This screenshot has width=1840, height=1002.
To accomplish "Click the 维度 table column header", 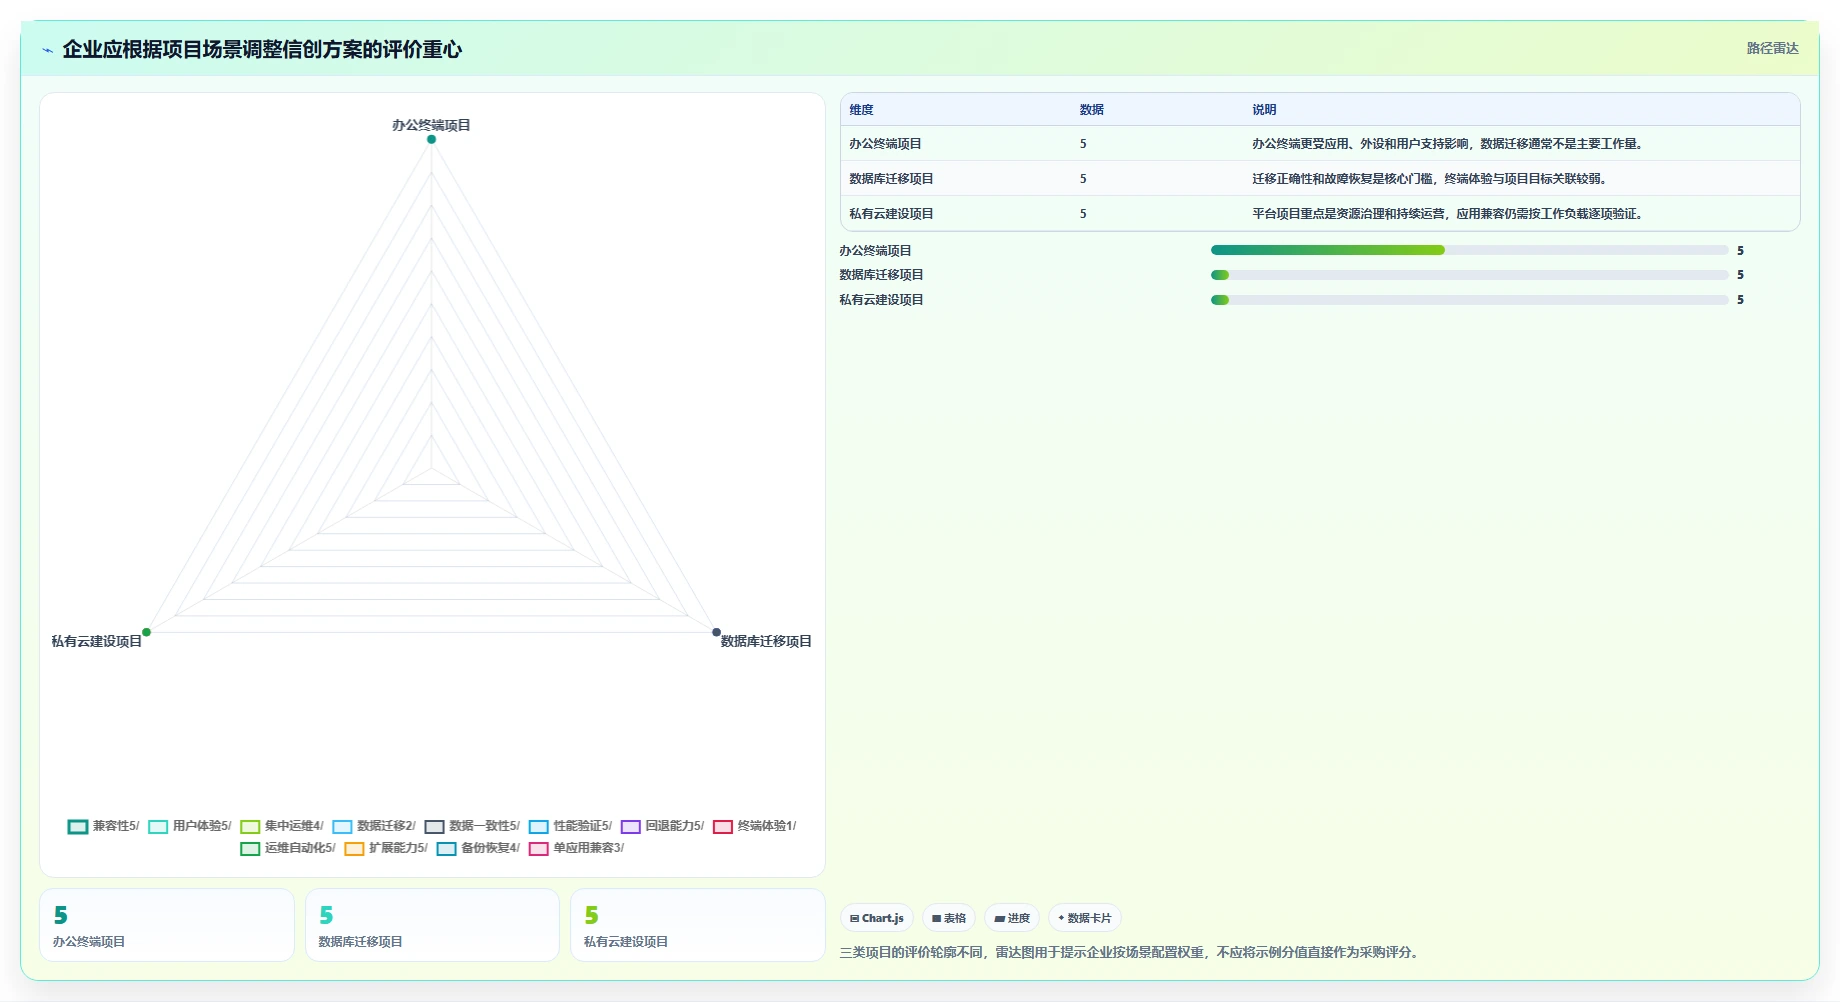I will pyautogui.click(x=861, y=110).
